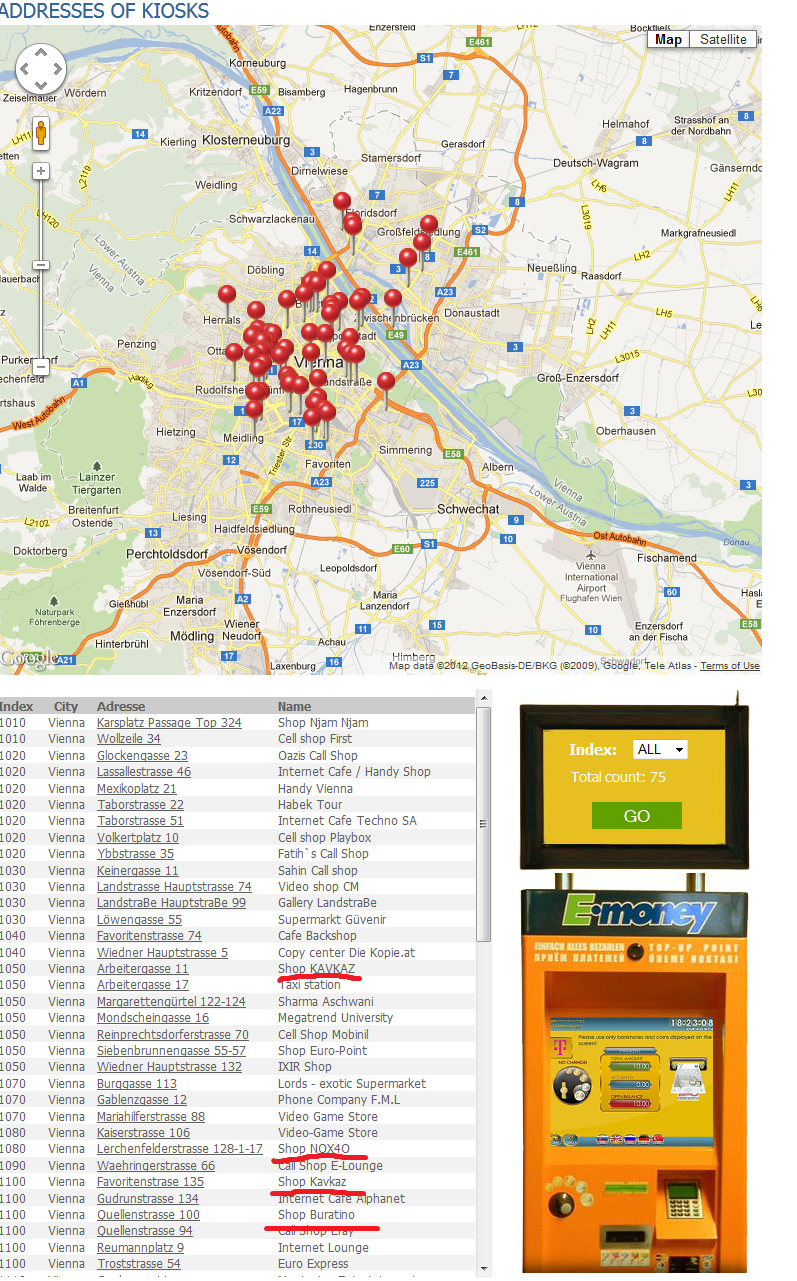Click the Index column header

pos(17,707)
